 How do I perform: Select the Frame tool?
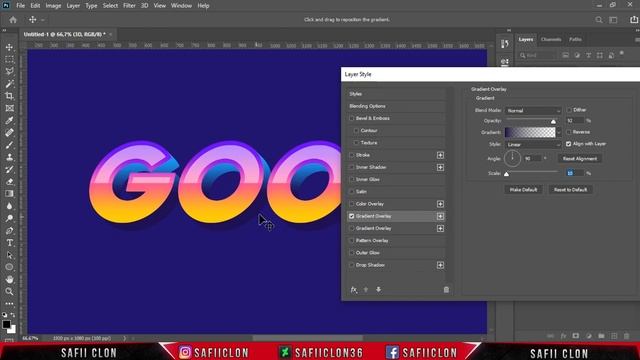coord(9,108)
